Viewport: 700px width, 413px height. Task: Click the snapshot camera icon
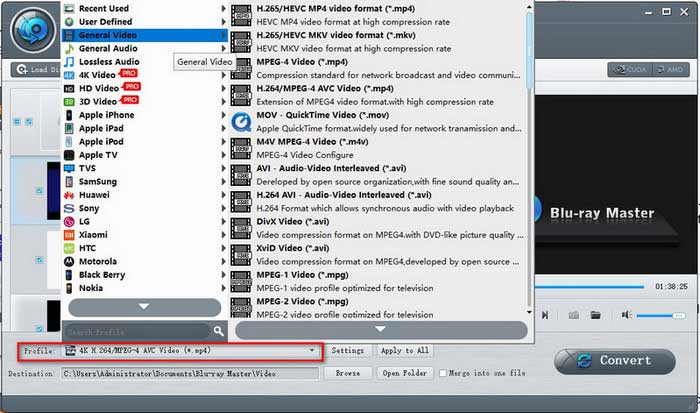tap(574, 315)
